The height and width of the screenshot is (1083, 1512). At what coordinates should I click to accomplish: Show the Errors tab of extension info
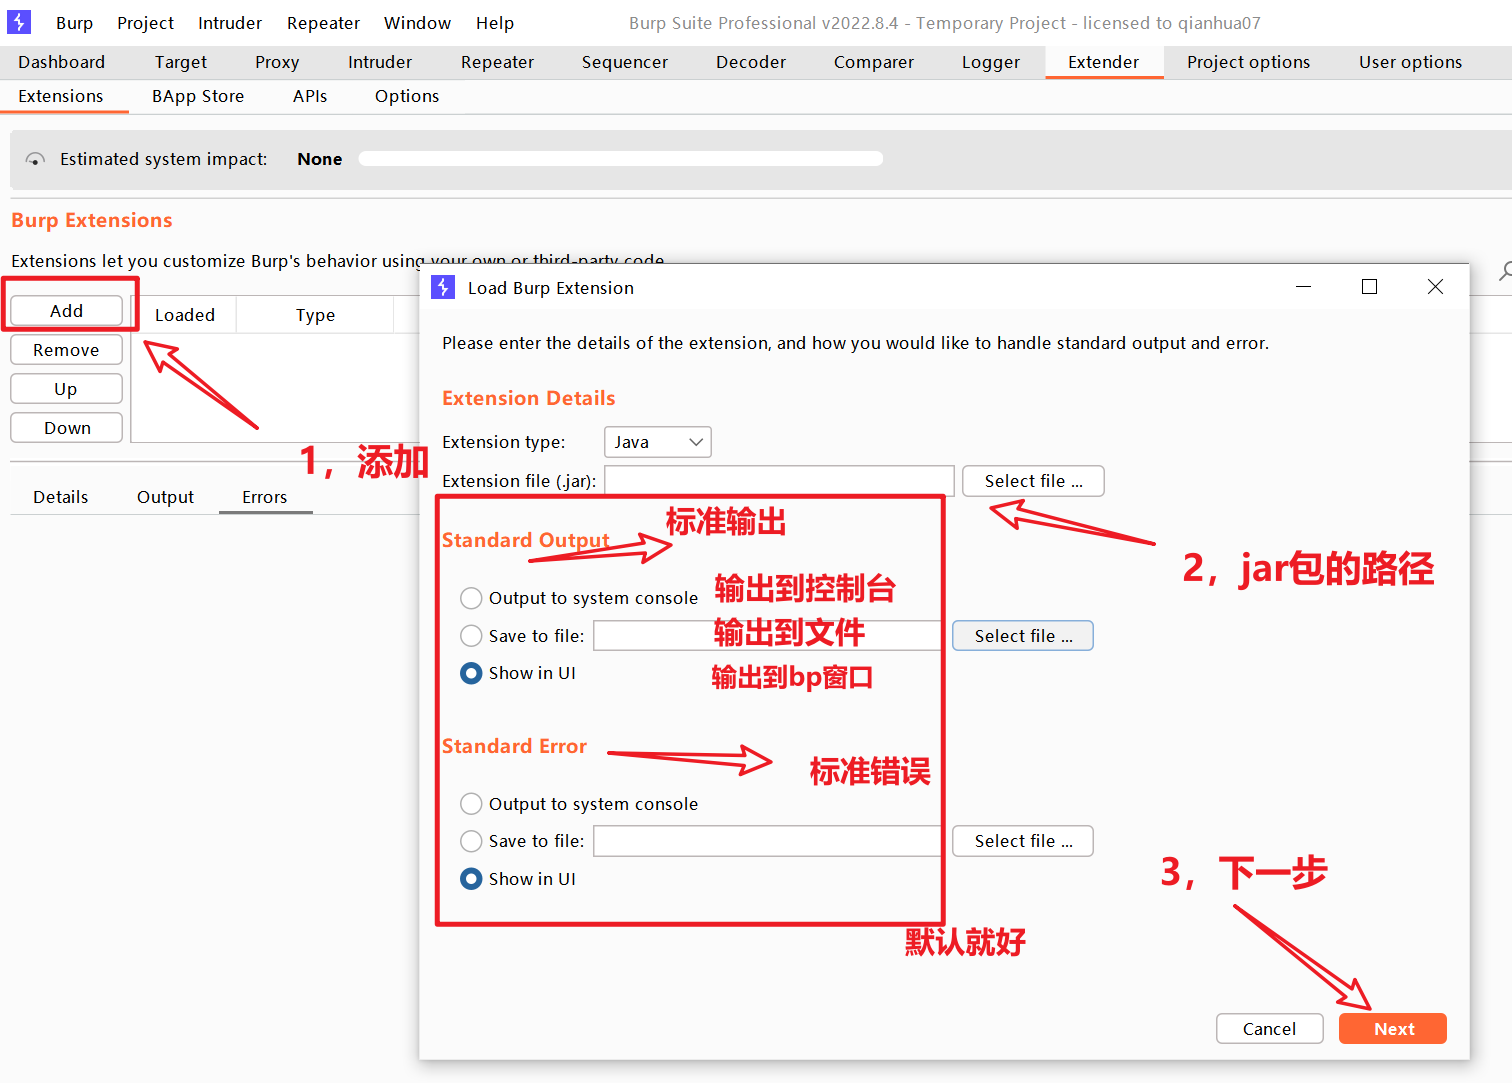[x=265, y=497]
